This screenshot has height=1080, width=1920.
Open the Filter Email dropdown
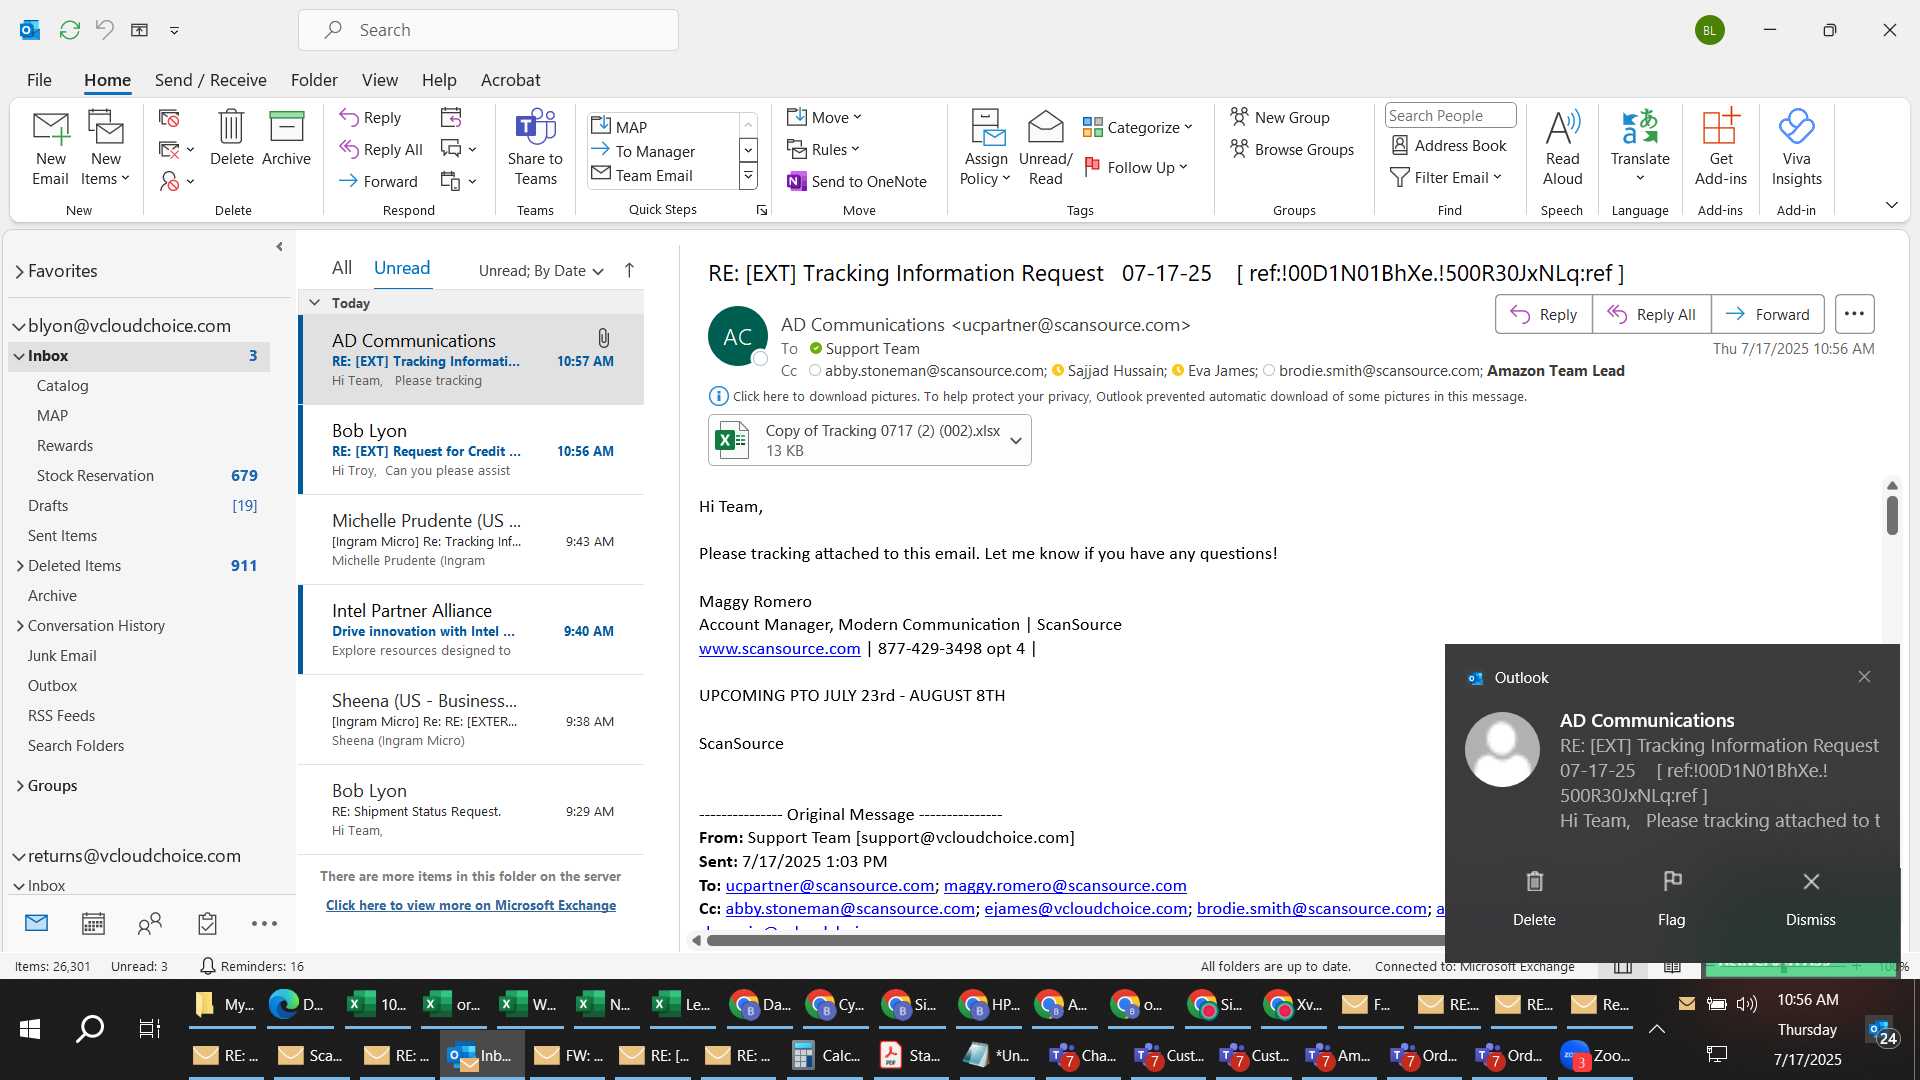pyautogui.click(x=1446, y=178)
